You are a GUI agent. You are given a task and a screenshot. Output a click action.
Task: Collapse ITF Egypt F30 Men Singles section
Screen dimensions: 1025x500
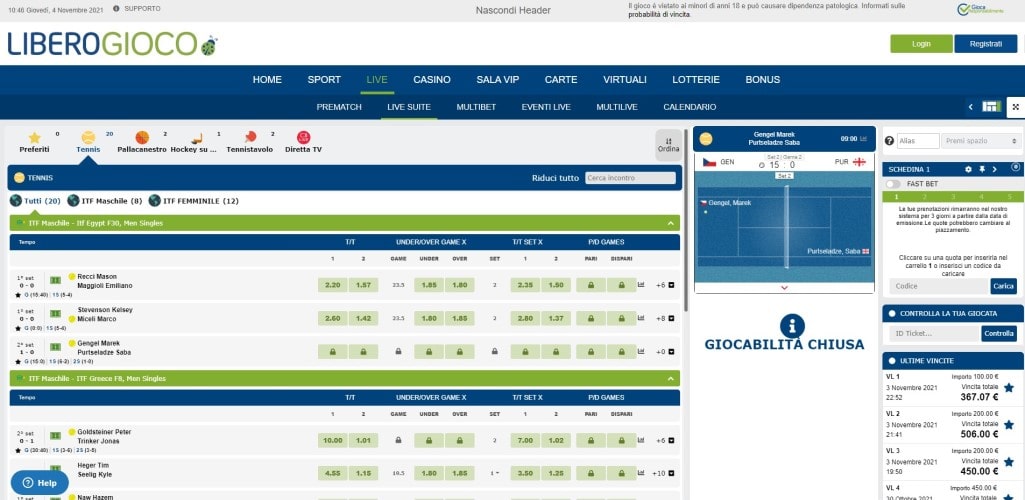click(670, 223)
